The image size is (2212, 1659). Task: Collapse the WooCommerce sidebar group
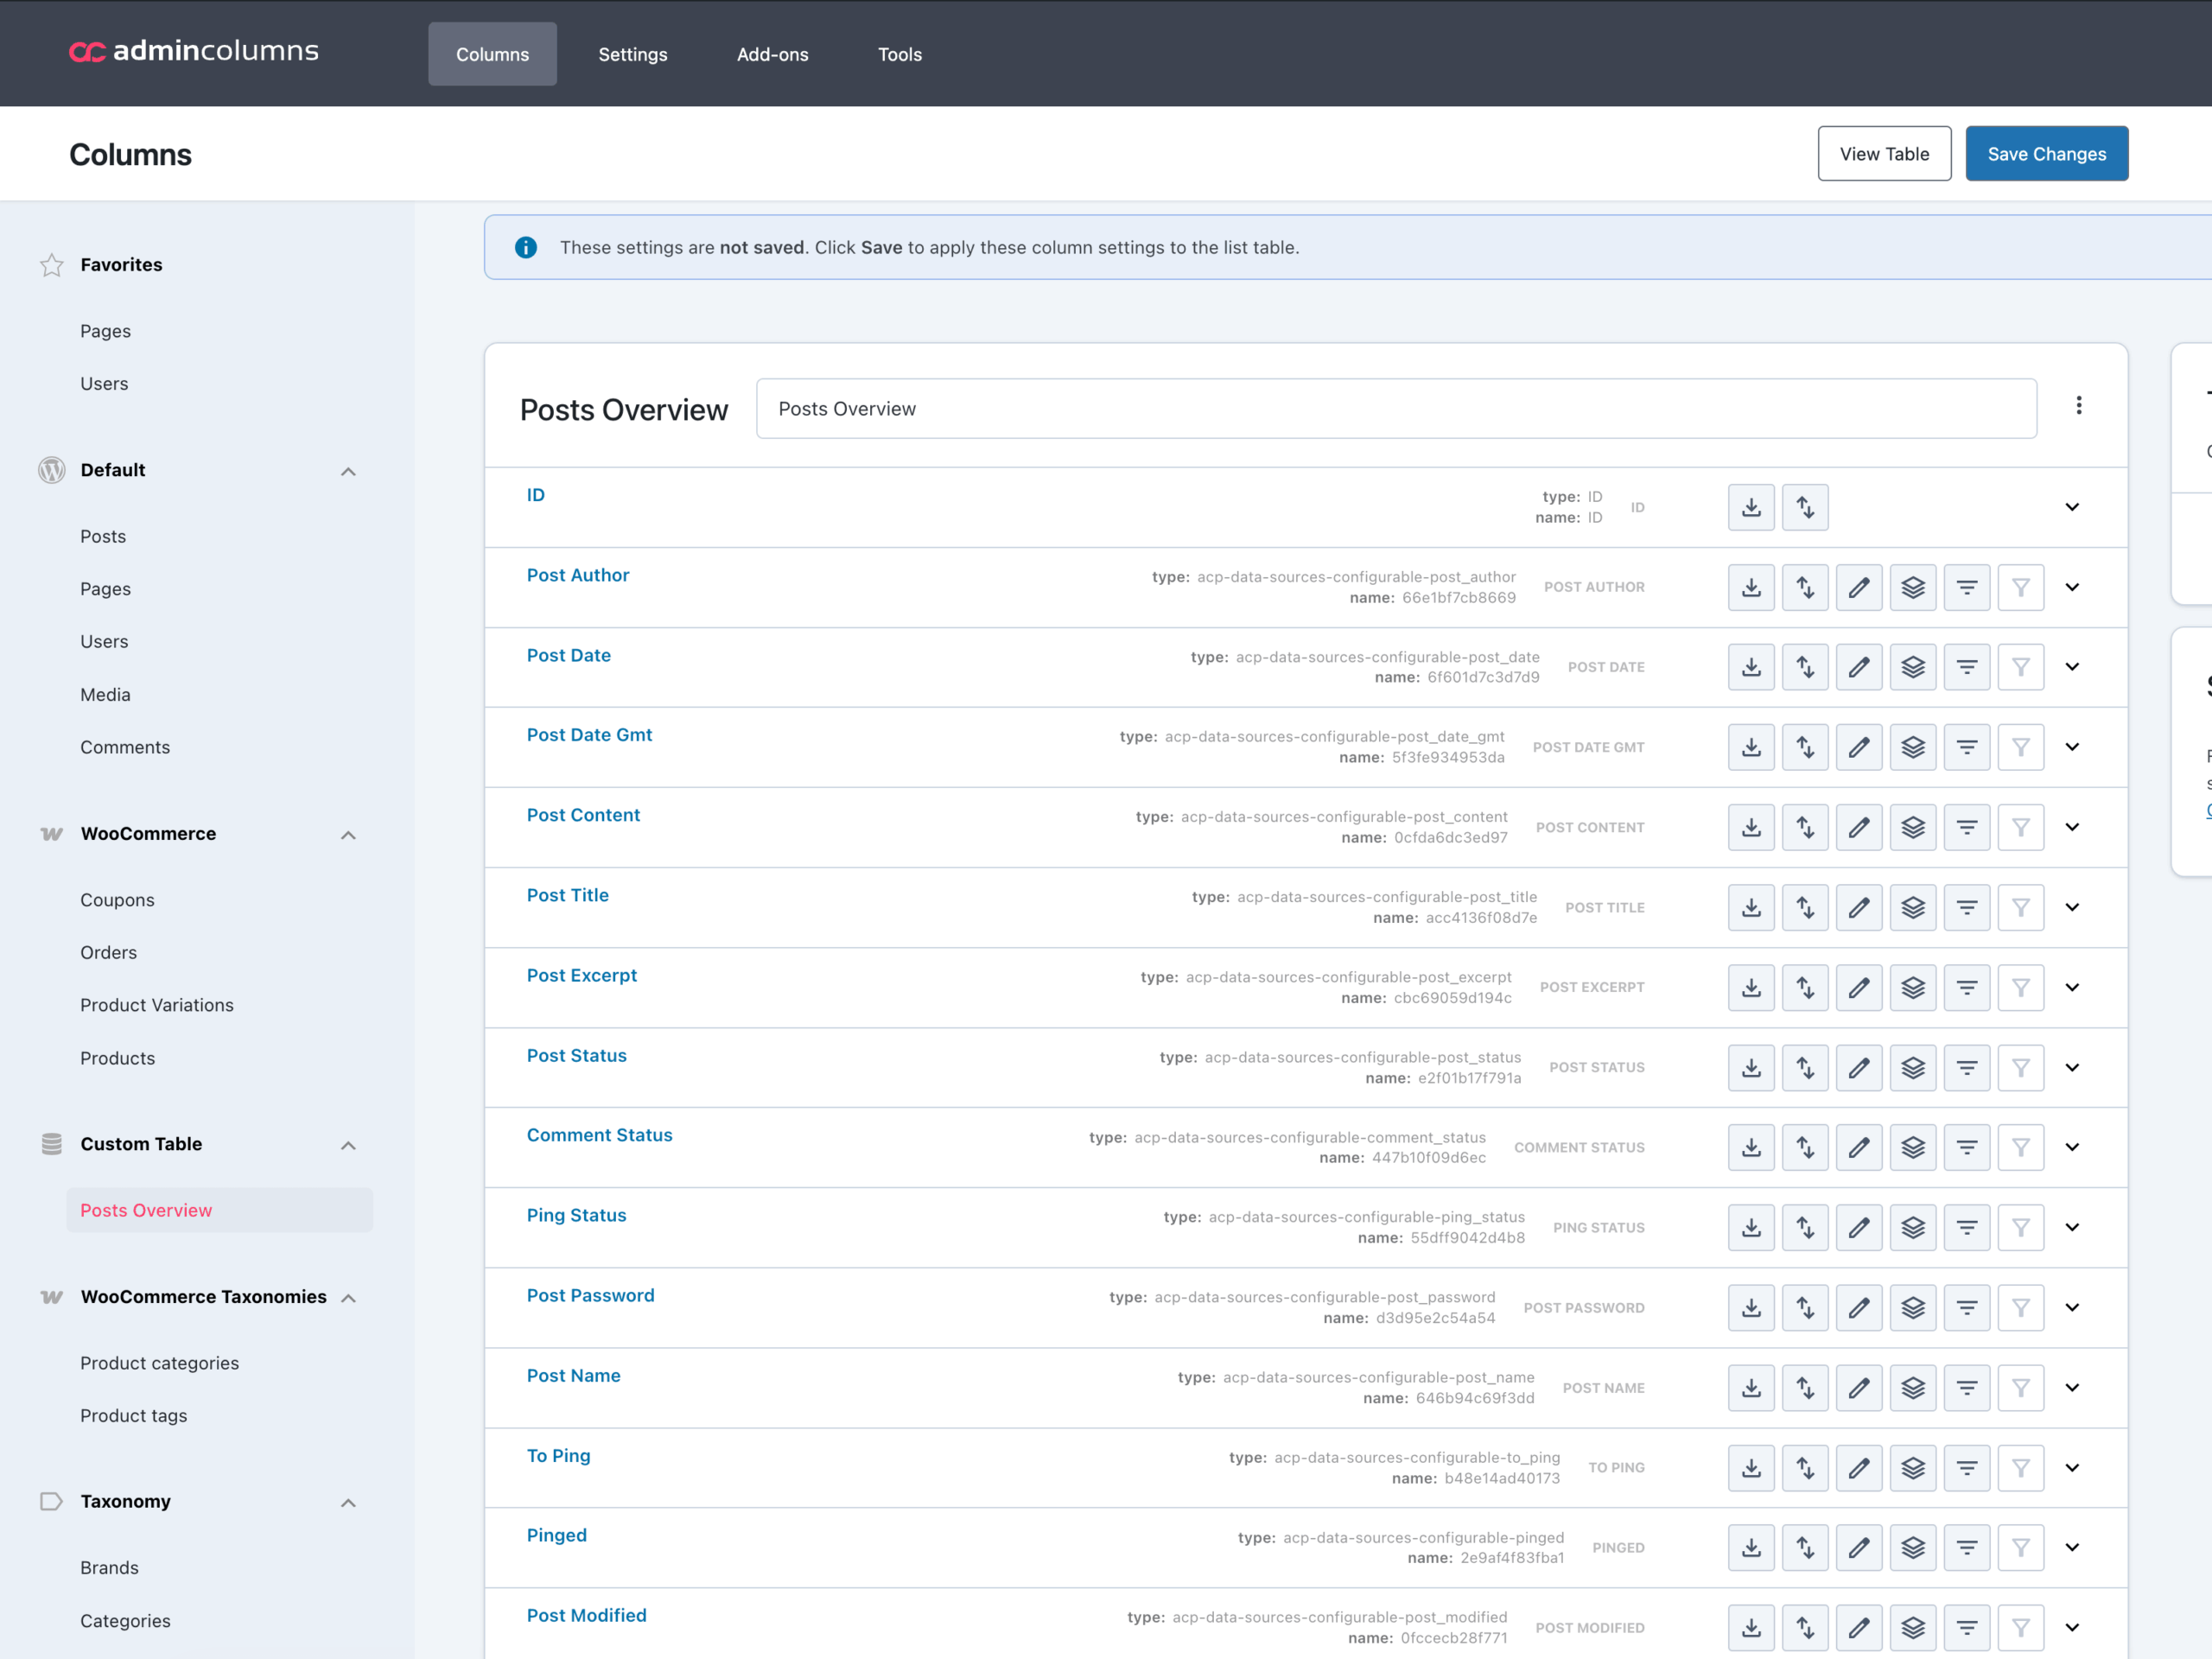tap(348, 835)
